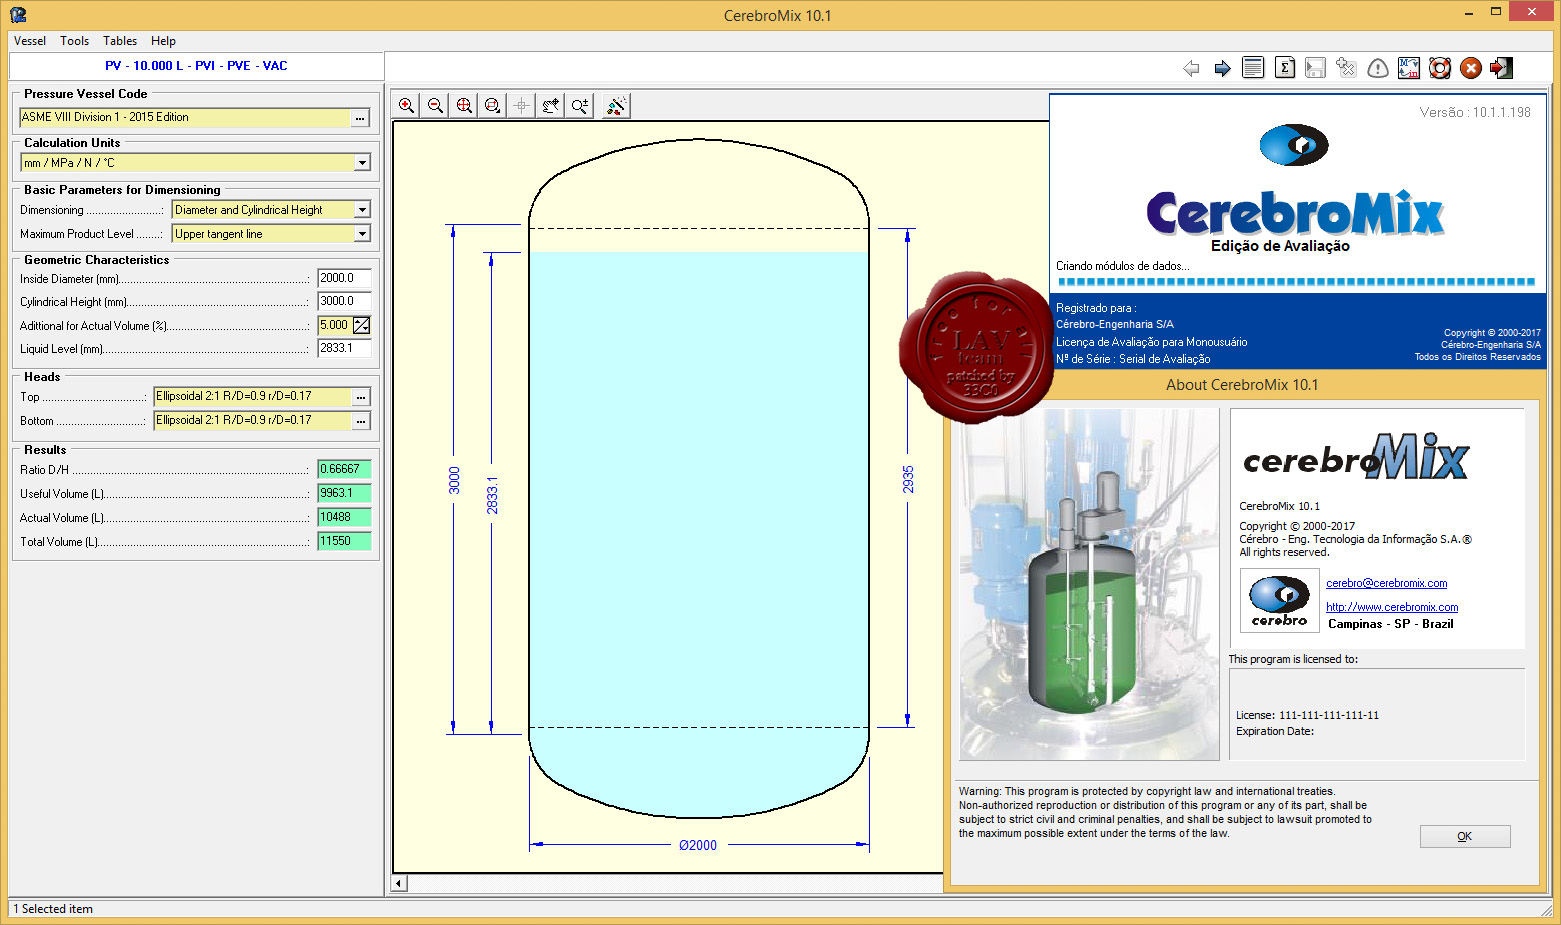Click the '1 Selected item' status bar text
This screenshot has height=925, width=1561.
click(x=53, y=909)
